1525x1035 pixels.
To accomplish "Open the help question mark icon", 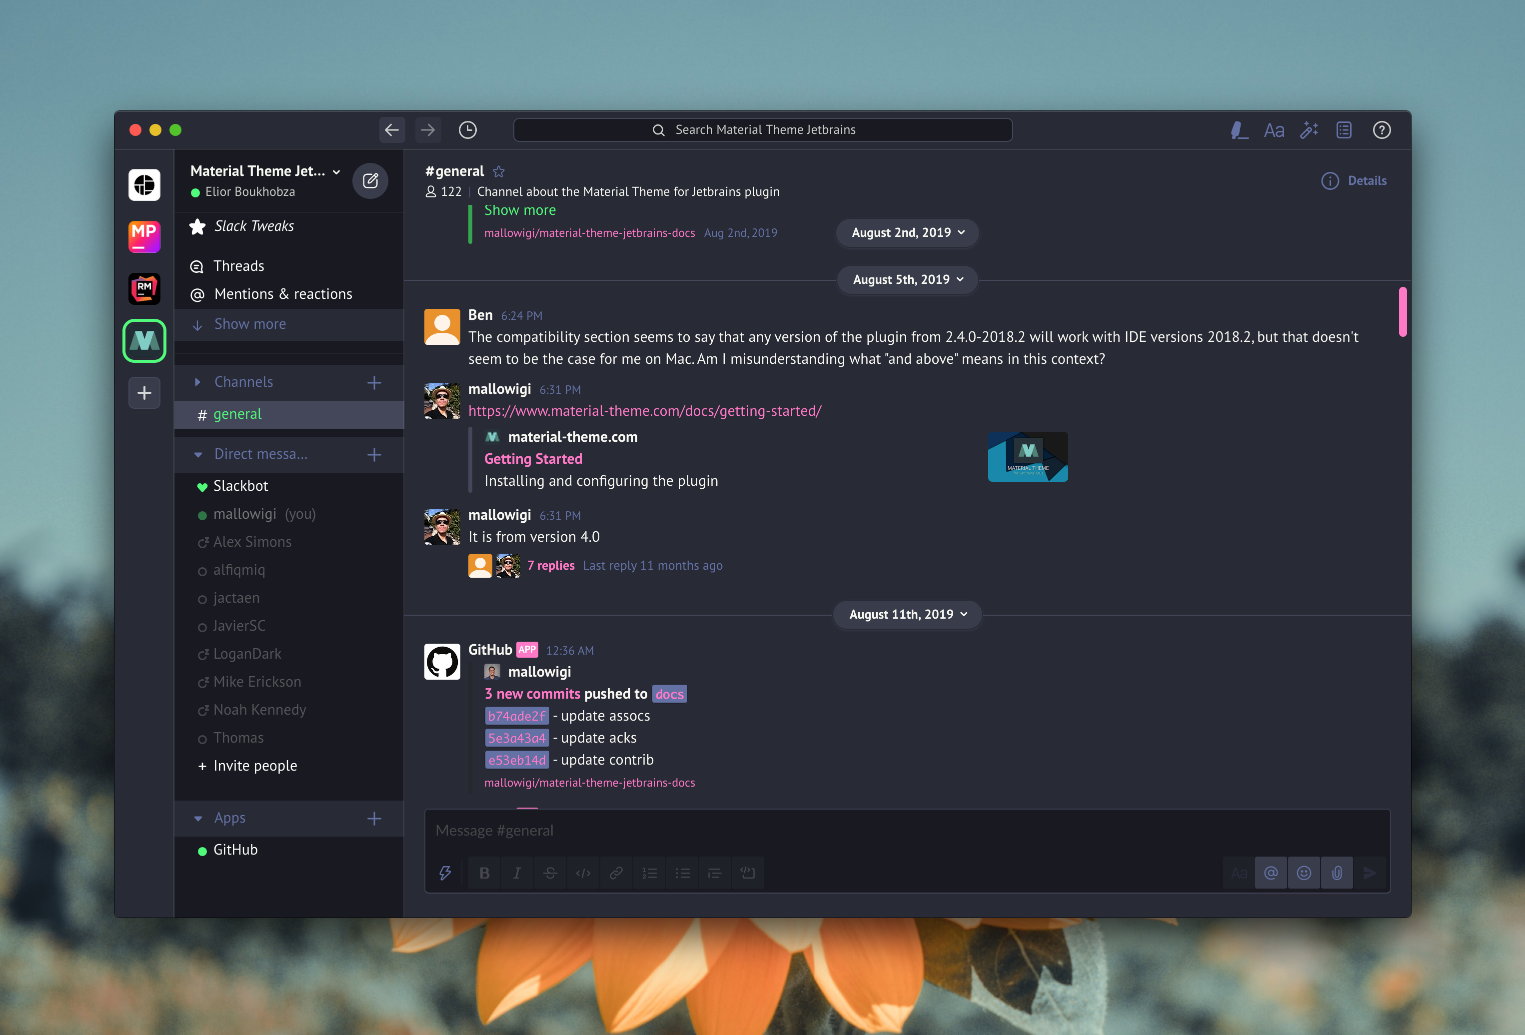I will point(1382,130).
